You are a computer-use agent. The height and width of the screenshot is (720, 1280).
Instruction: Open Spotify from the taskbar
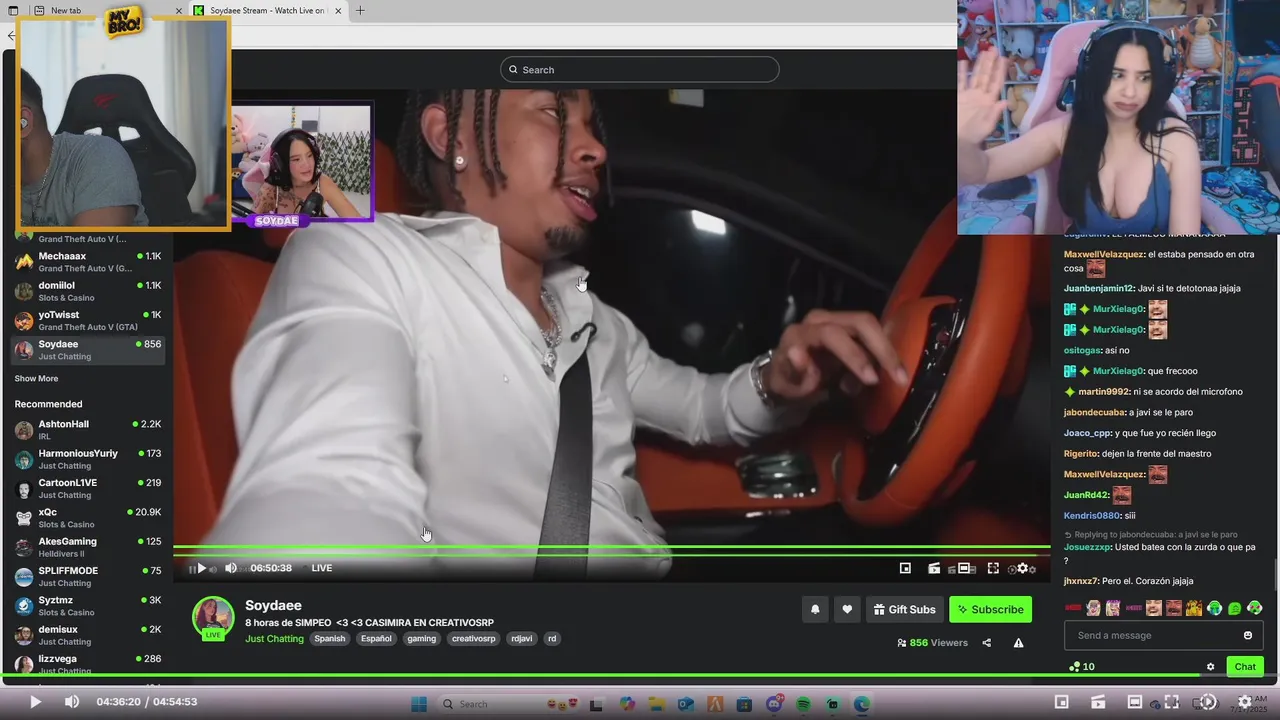click(x=804, y=704)
